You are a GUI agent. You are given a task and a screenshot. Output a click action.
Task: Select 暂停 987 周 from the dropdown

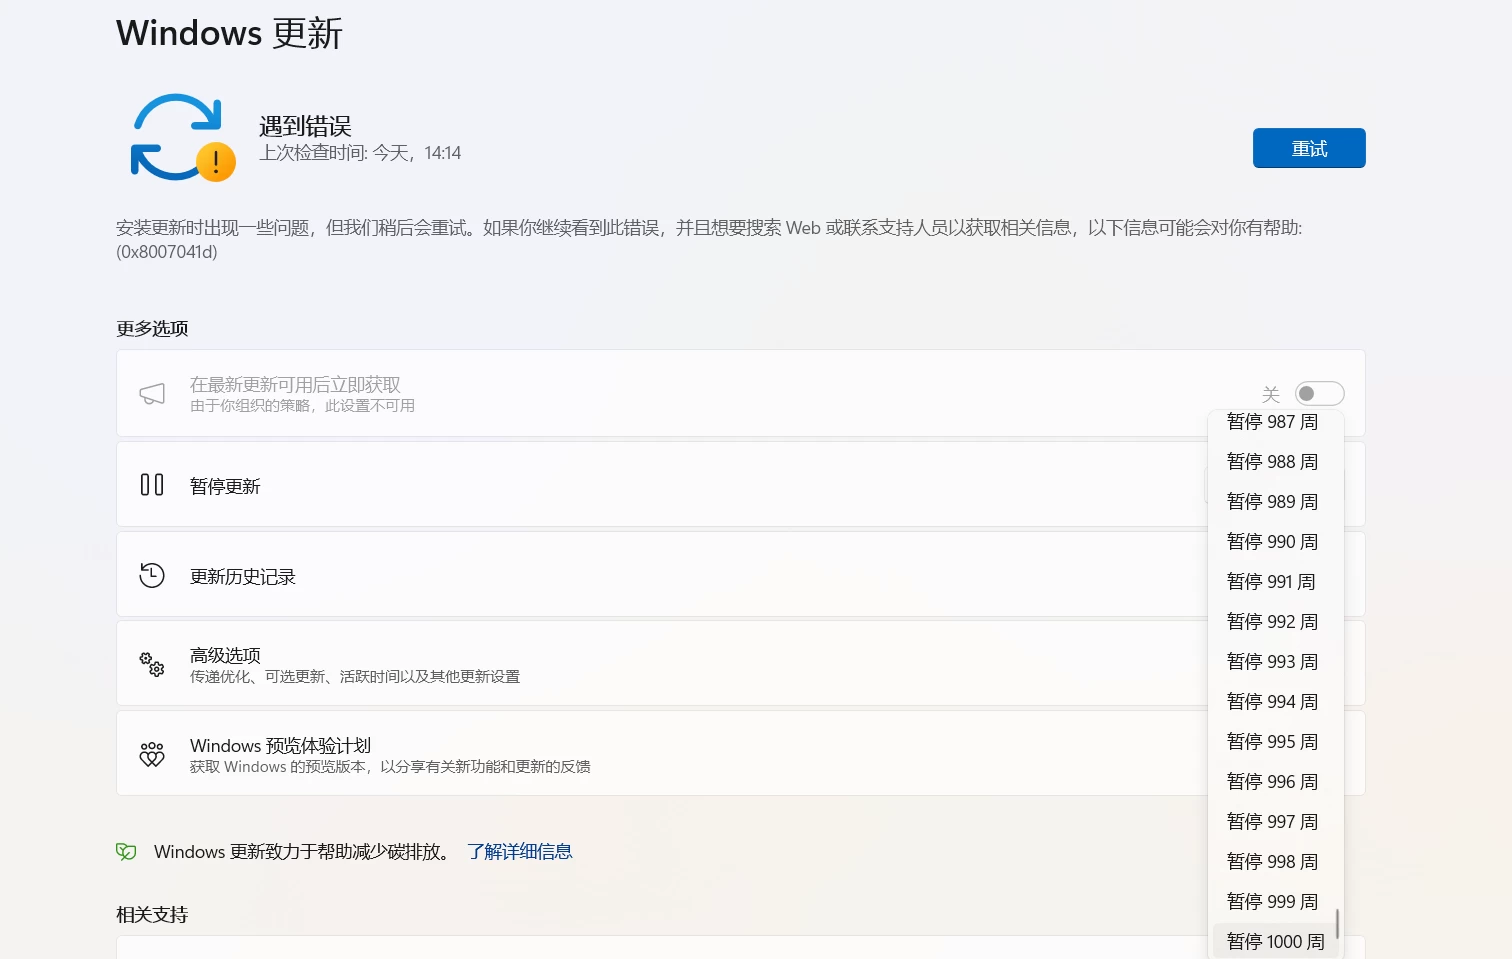pyautogui.click(x=1272, y=422)
